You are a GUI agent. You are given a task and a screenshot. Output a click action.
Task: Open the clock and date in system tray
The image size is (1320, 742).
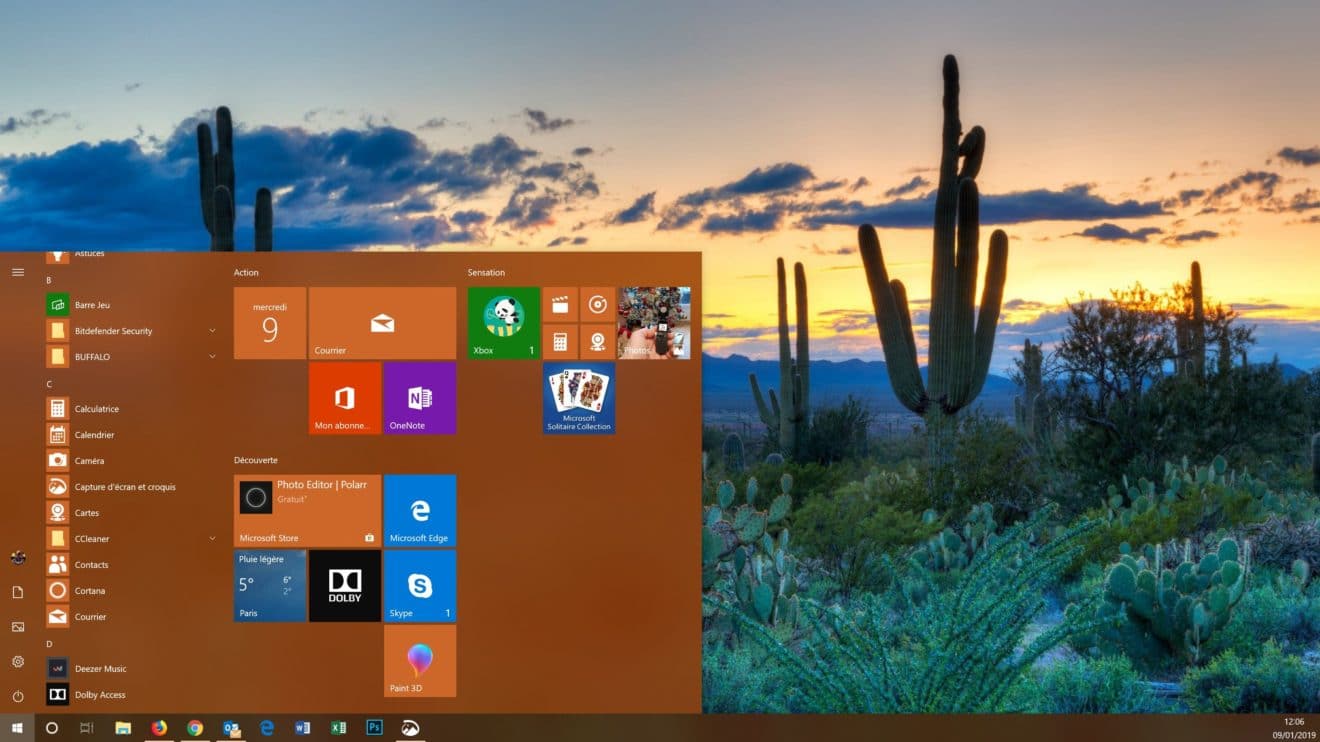pyautogui.click(x=1292, y=728)
